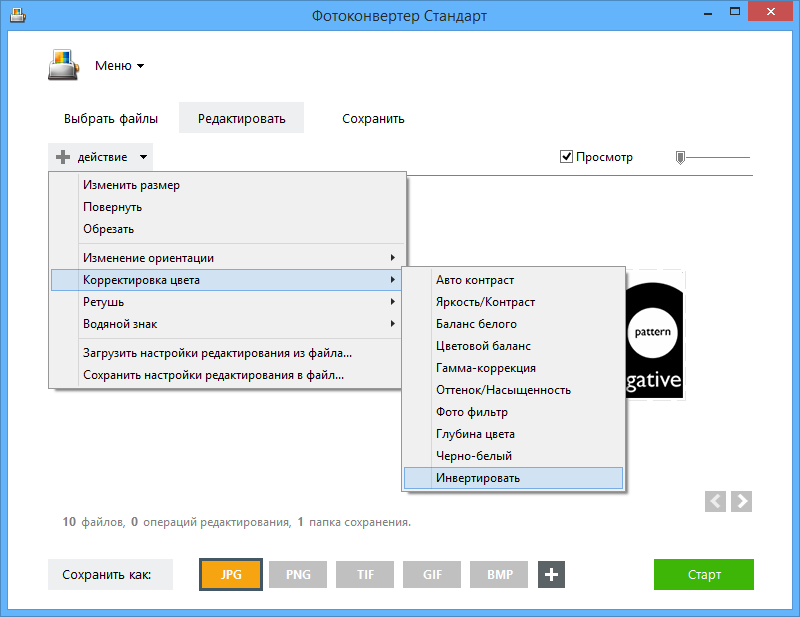Expand Корректировка цвета submenu
Image resolution: width=800 pixels, height=617 pixels.
[228, 280]
